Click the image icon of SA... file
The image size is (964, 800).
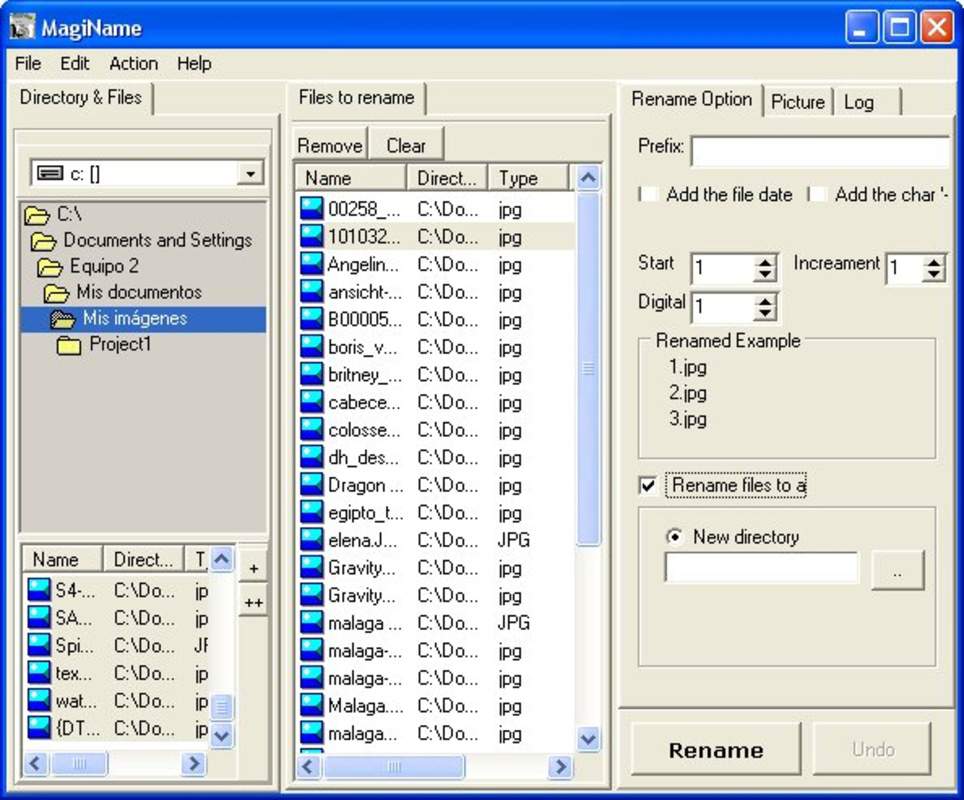click(x=39, y=618)
